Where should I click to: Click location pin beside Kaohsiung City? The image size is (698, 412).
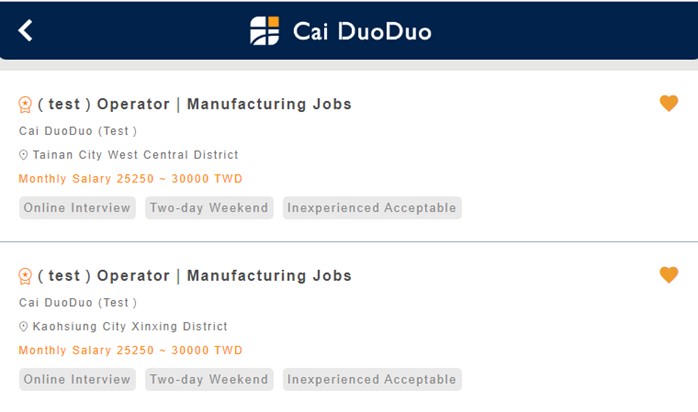click(x=24, y=327)
